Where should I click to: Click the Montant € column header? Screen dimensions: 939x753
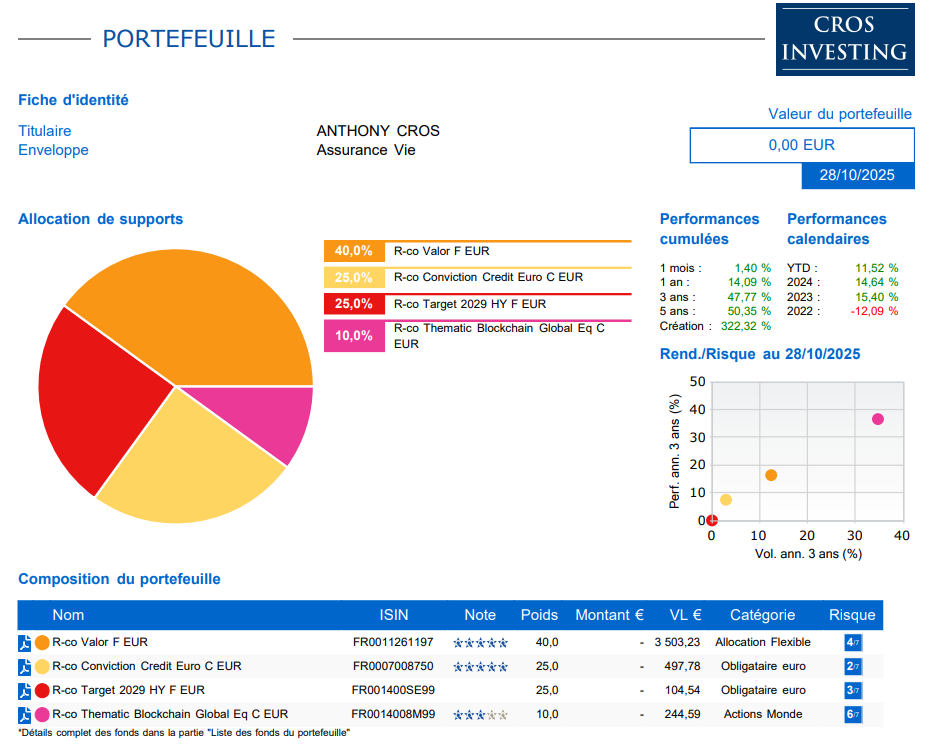[x=609, y=615]
